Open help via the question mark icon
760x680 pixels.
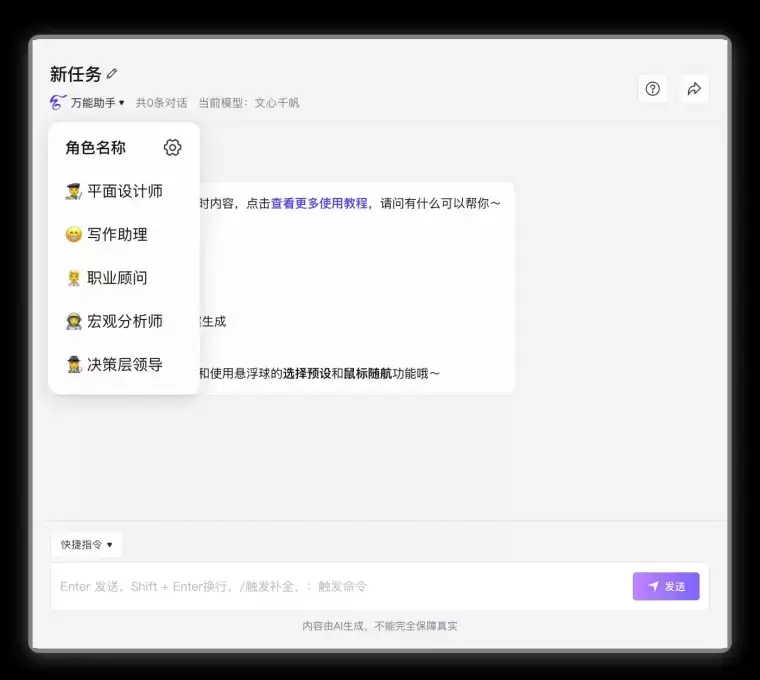653,89
